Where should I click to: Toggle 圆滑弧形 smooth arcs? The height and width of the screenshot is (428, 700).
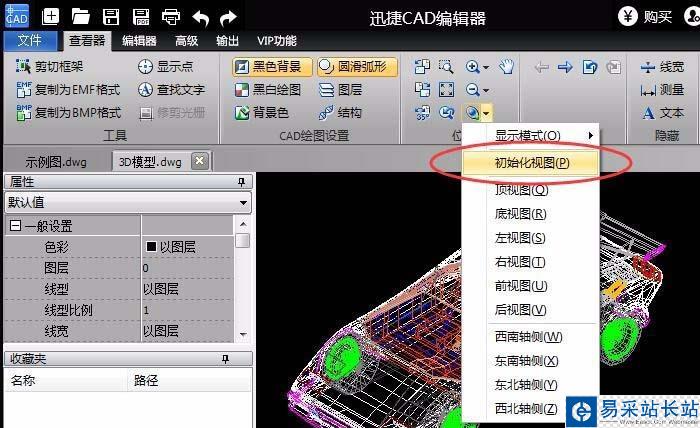(357, 66)
